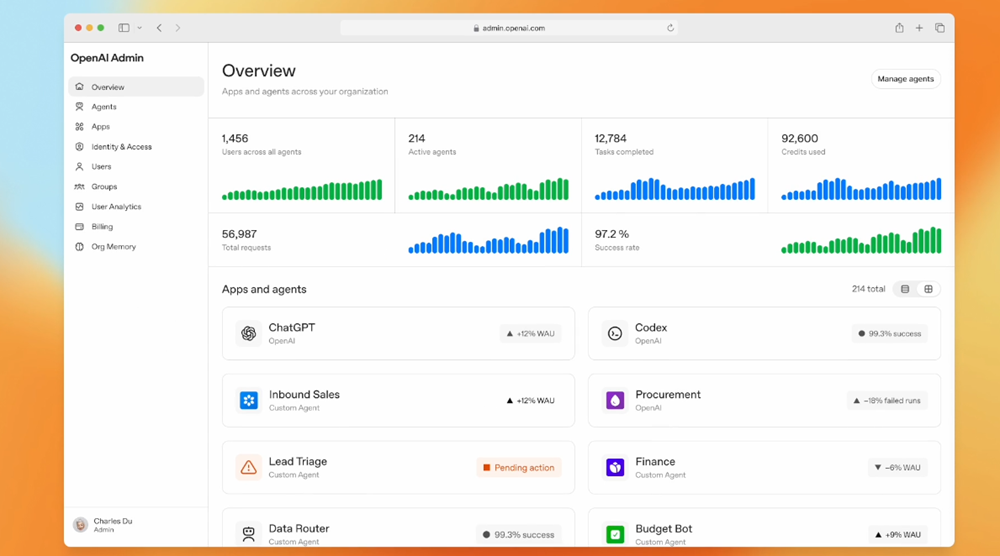The width and height of the screenshot is (1000, 556).
Task: Switch to list view layout
Action: click(905, 289)
